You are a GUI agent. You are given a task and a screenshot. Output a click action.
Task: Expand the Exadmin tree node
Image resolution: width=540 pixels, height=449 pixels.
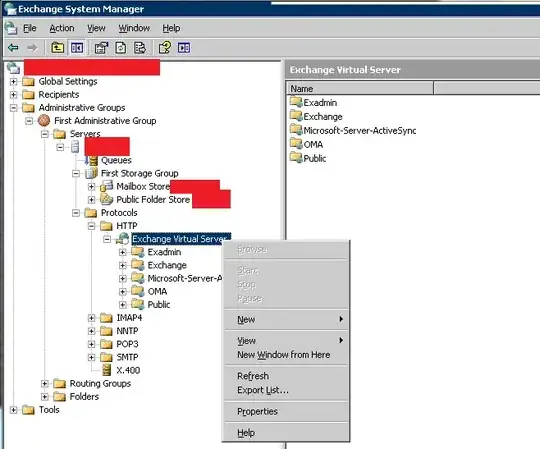pos(123,252)
